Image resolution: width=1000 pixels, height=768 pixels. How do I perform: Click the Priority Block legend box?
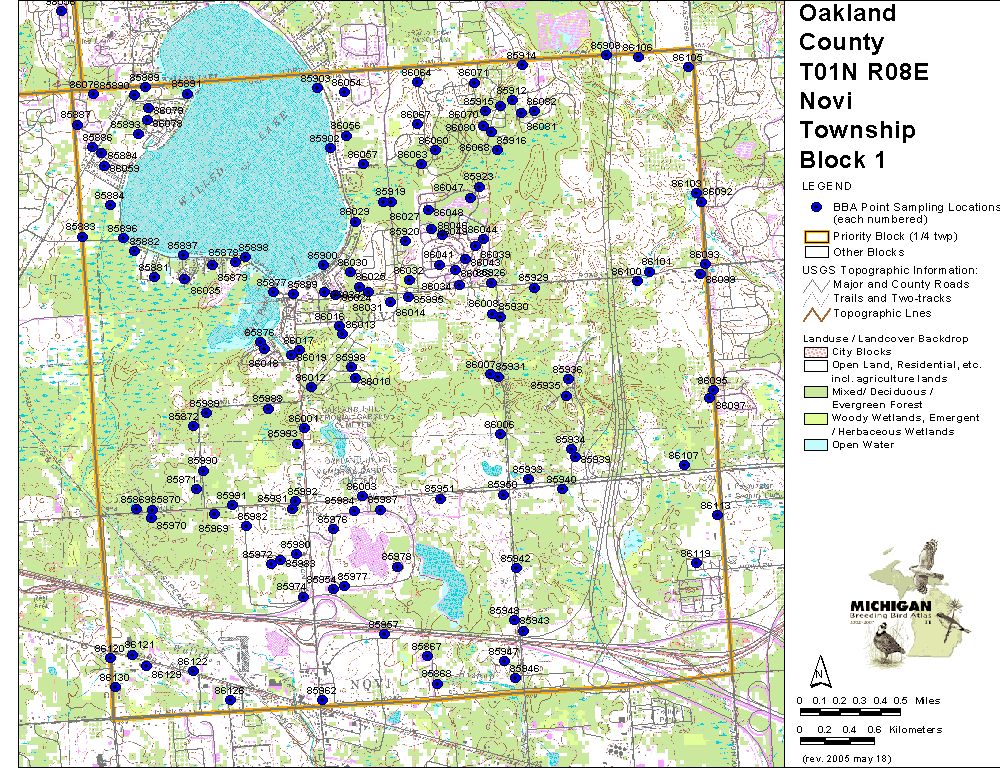click(815, 237)
